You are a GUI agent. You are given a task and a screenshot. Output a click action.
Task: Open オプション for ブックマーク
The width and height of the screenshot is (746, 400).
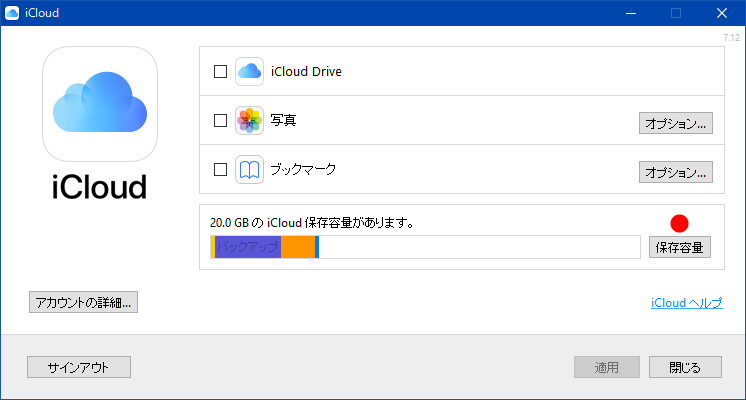click(676, 172)
